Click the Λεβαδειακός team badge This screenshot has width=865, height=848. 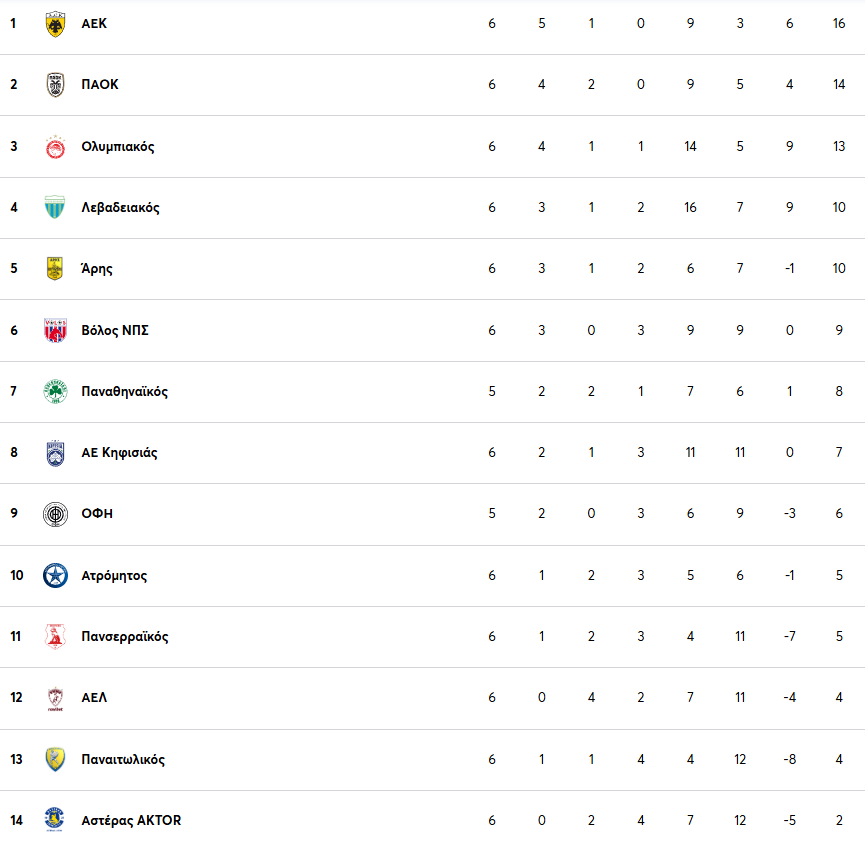[55, 208]
